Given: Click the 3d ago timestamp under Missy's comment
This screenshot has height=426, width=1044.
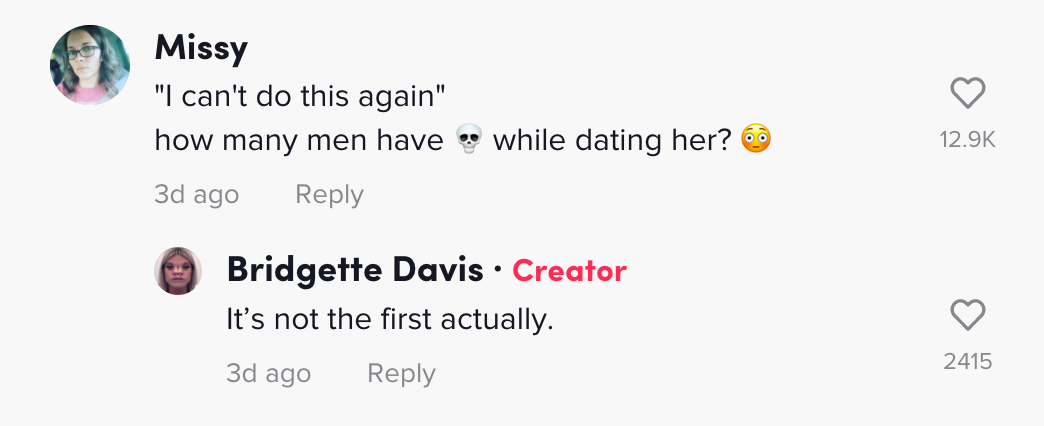Looking at the screenshot, I should coord(196,194).
